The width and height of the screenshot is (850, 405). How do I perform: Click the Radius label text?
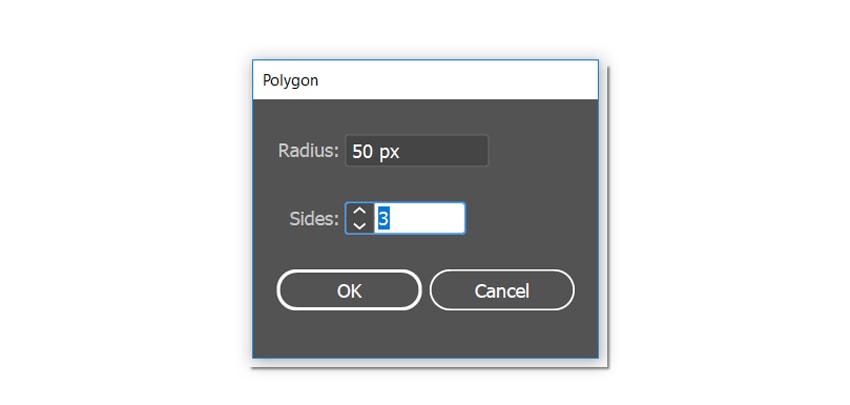tap(308, 152)
